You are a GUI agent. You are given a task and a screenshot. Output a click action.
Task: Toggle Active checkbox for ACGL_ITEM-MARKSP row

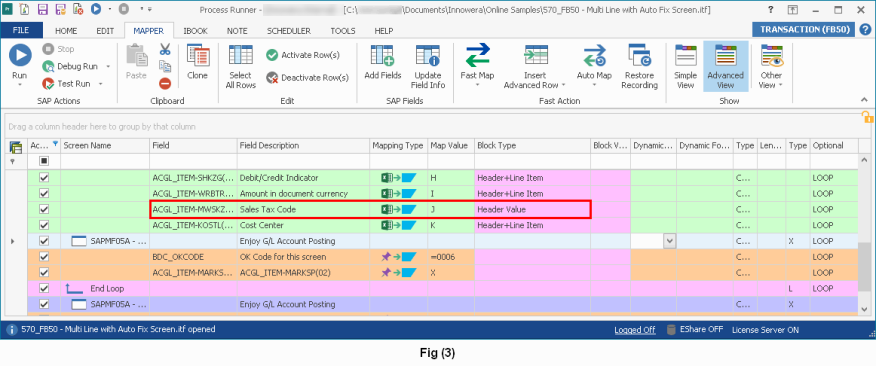click(44, 273)
